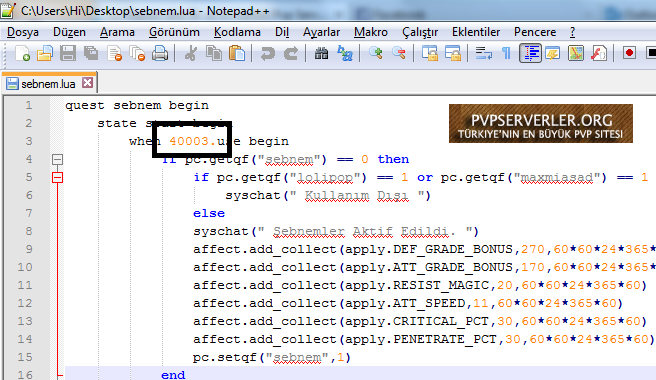Screen dimensions: 656x380
Task: Open the Düzen menu
Action: click(69, 32)
